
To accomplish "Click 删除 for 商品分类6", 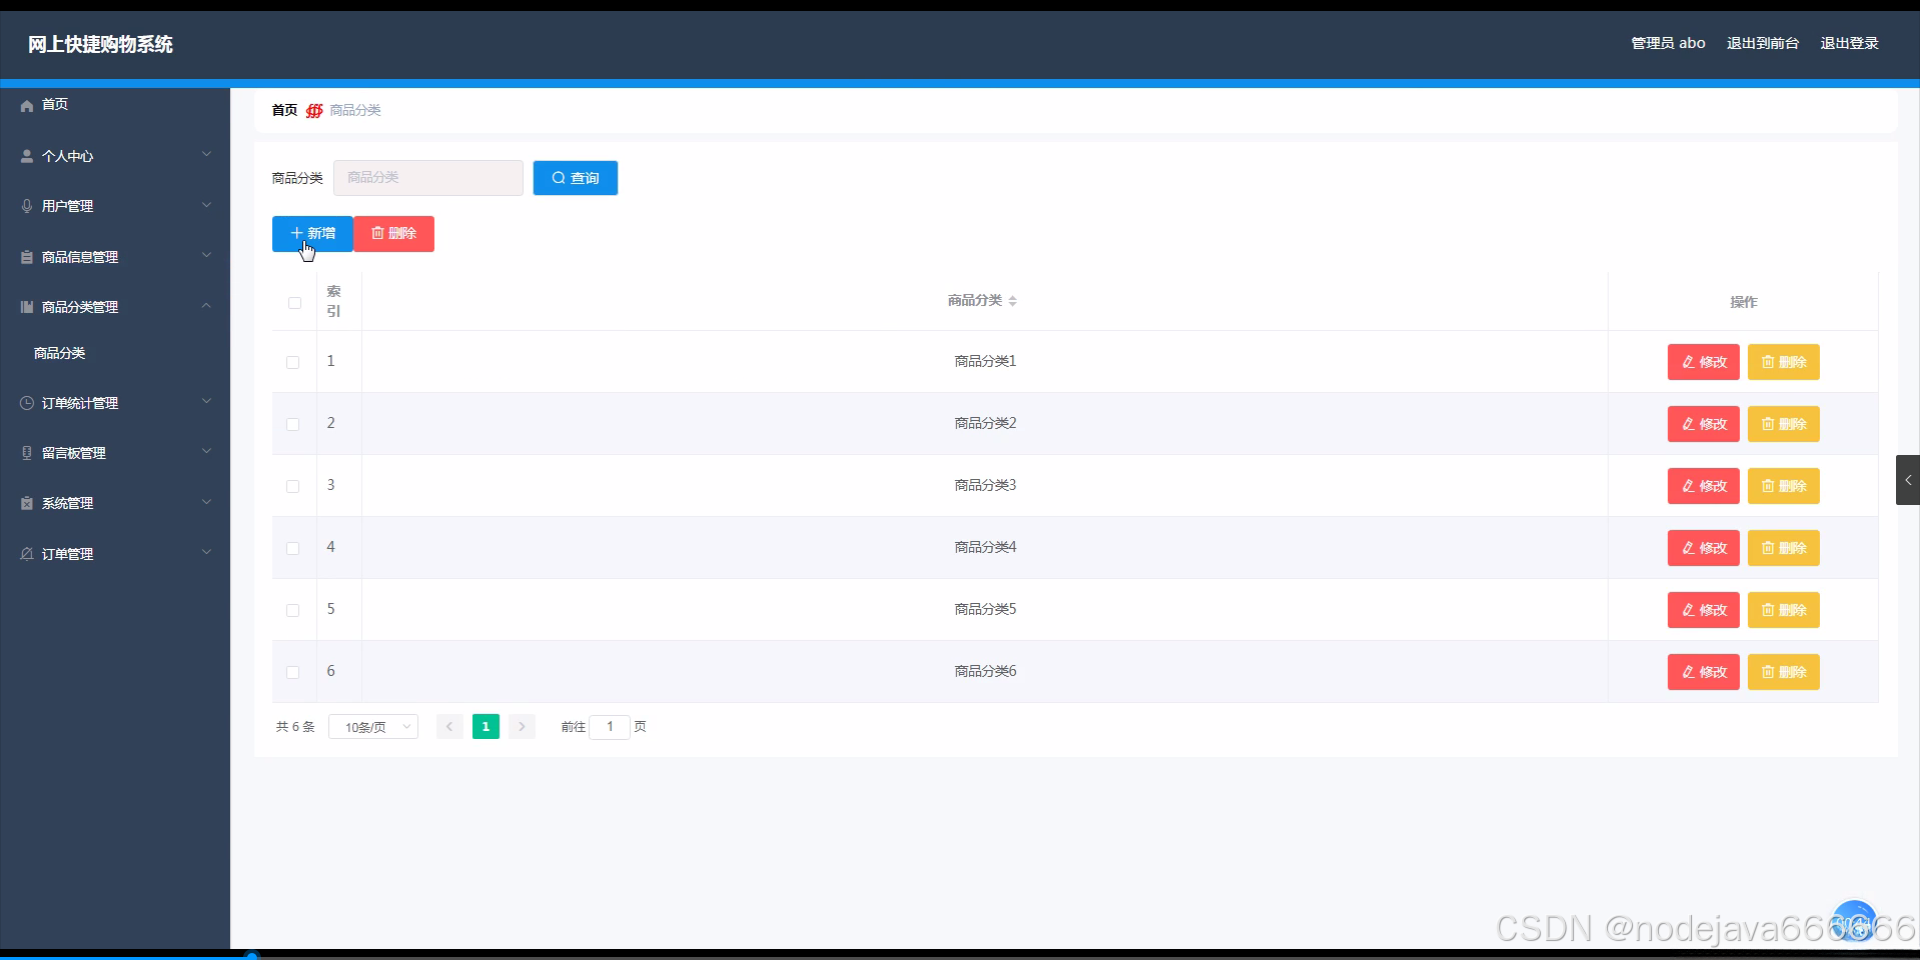I will [x=1784, y=672].
